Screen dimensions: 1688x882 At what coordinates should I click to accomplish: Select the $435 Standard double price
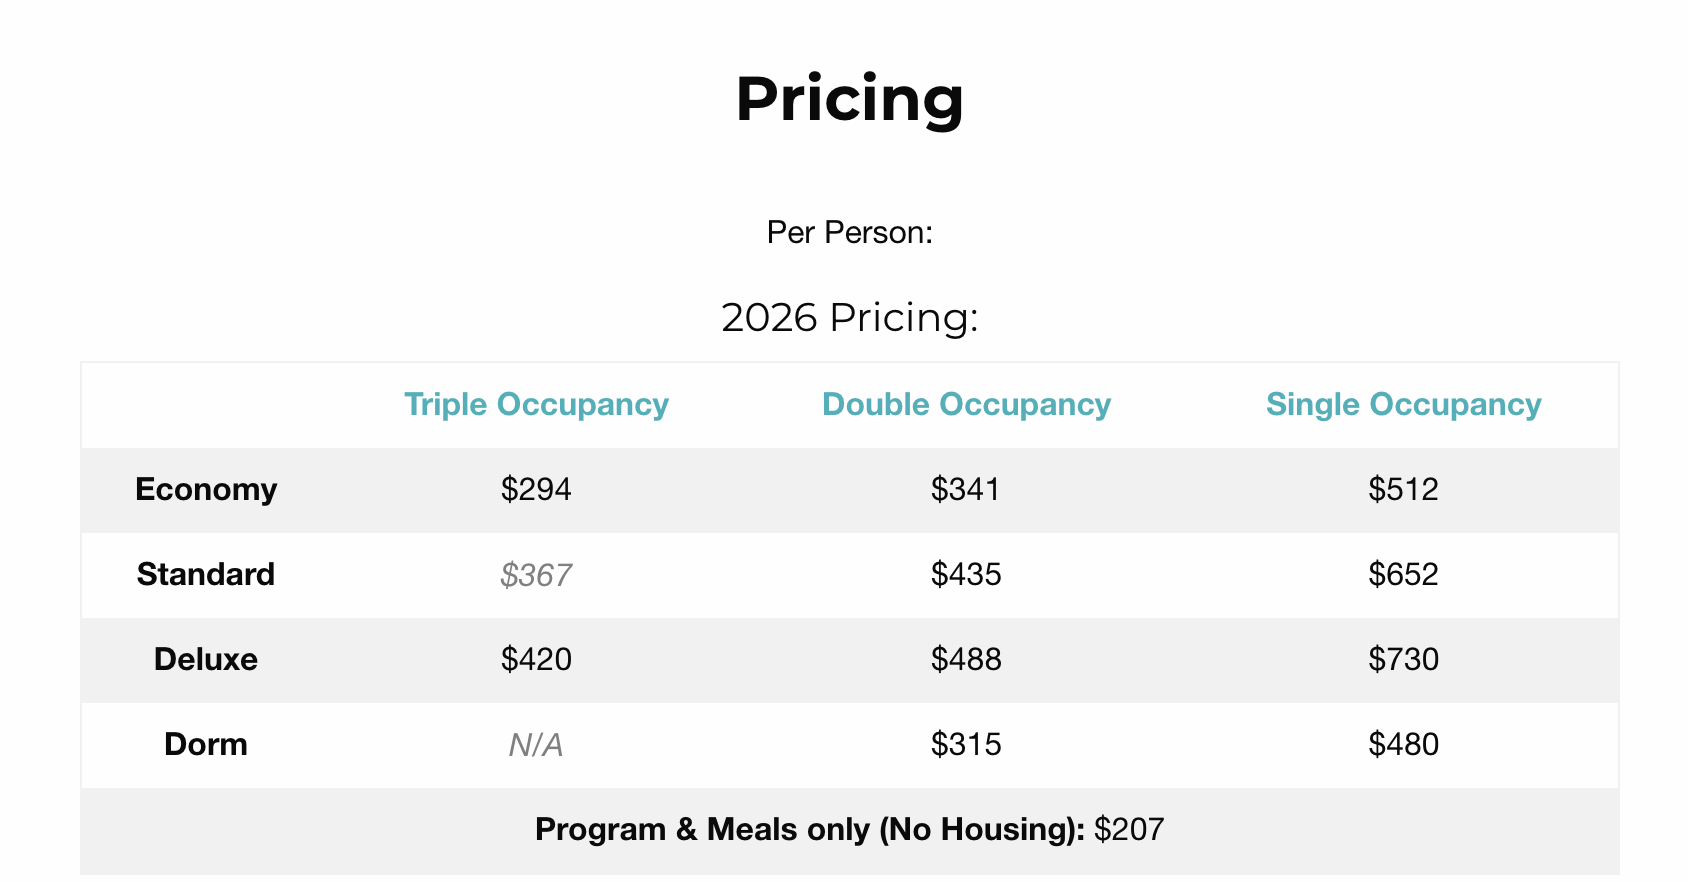pyautogui.click(x=966, y=574)
